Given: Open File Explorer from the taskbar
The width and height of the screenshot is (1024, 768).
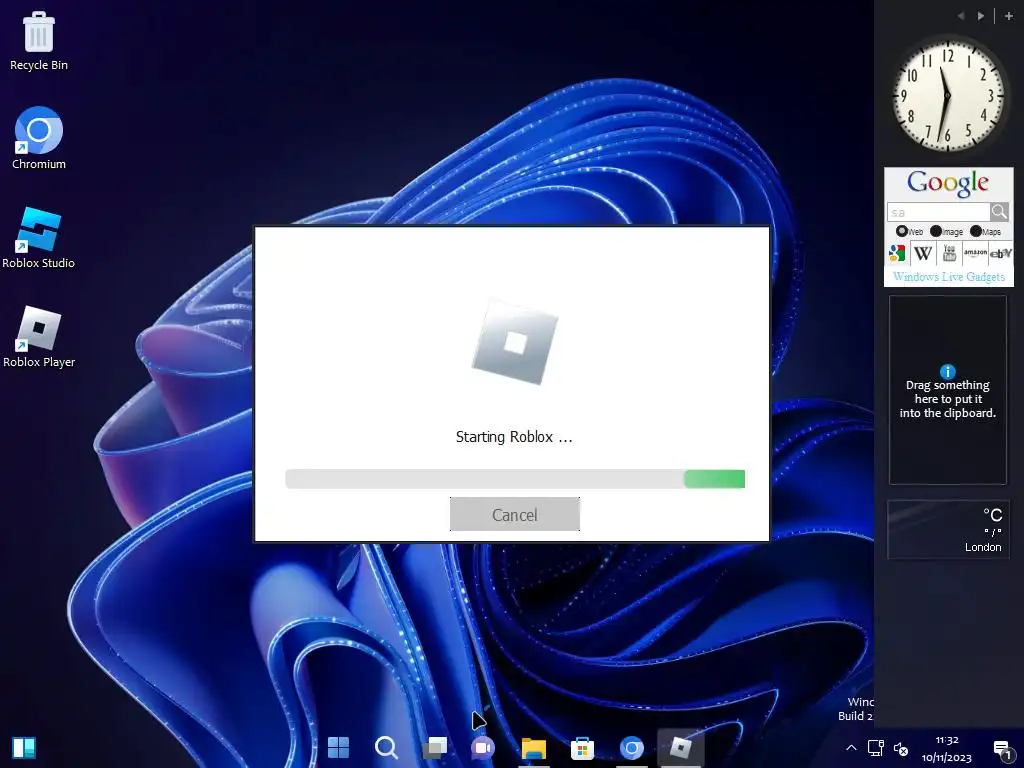Looking at the screenshot, I should coord(534,748).
